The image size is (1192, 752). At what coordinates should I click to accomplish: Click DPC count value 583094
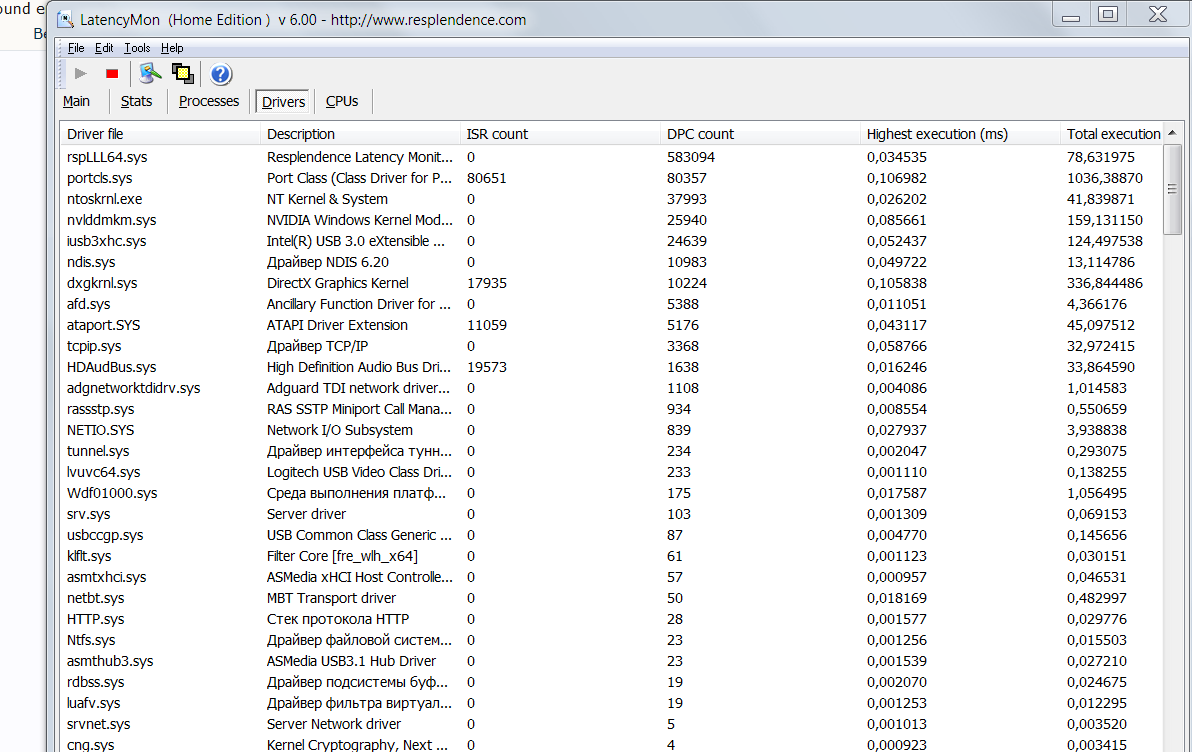[x=691, y=157]
